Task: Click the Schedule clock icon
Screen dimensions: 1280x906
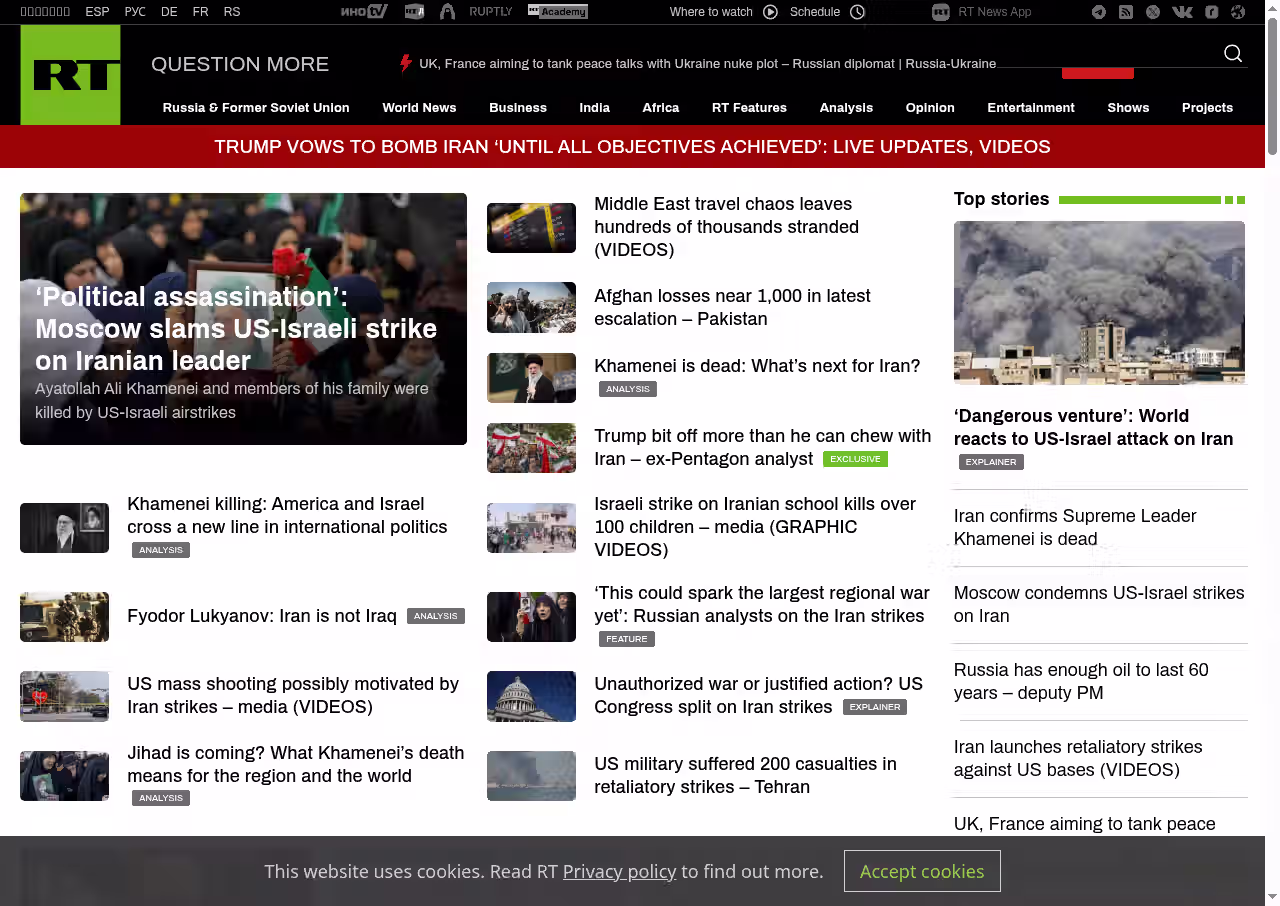Action: (x=857, y=12)
